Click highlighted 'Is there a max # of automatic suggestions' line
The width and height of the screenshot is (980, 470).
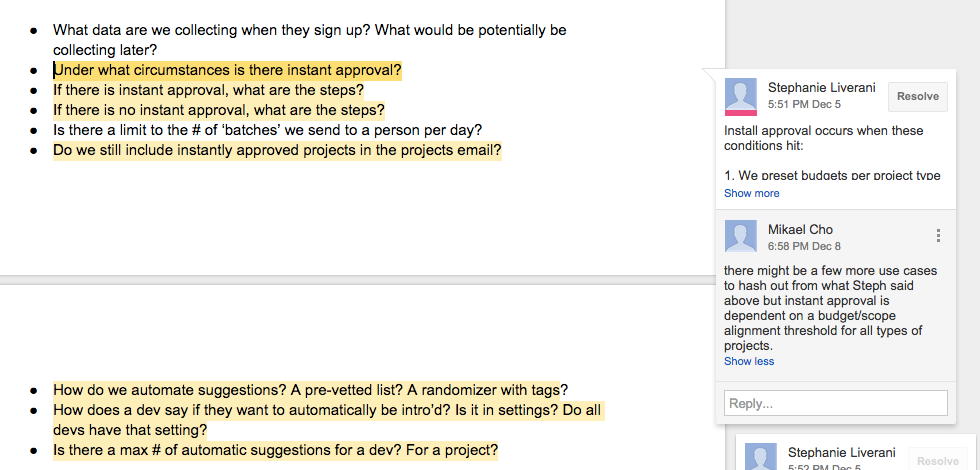(x=276, y=450)
